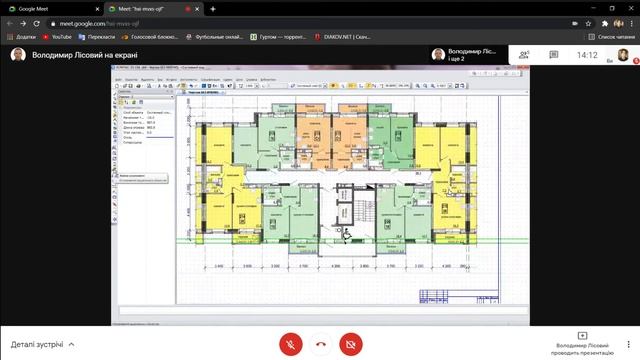640x360 pixels.
Task: Open the Meet chat panel
Action: tap(553, 55)
